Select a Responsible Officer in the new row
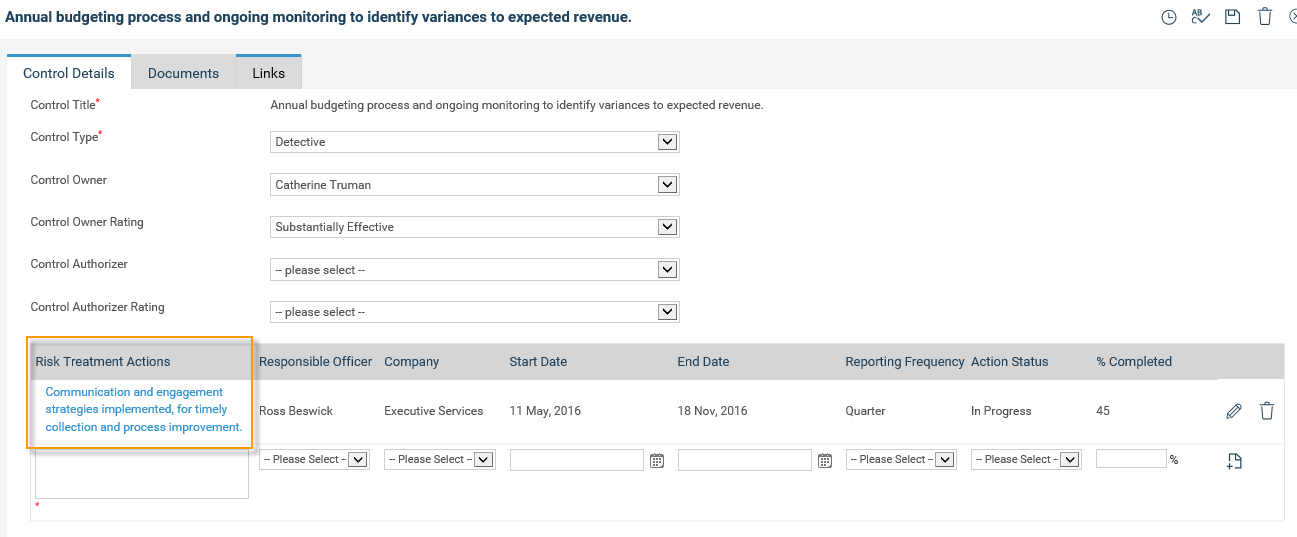This screenshot has height=537, width=1297. [315, 459]
